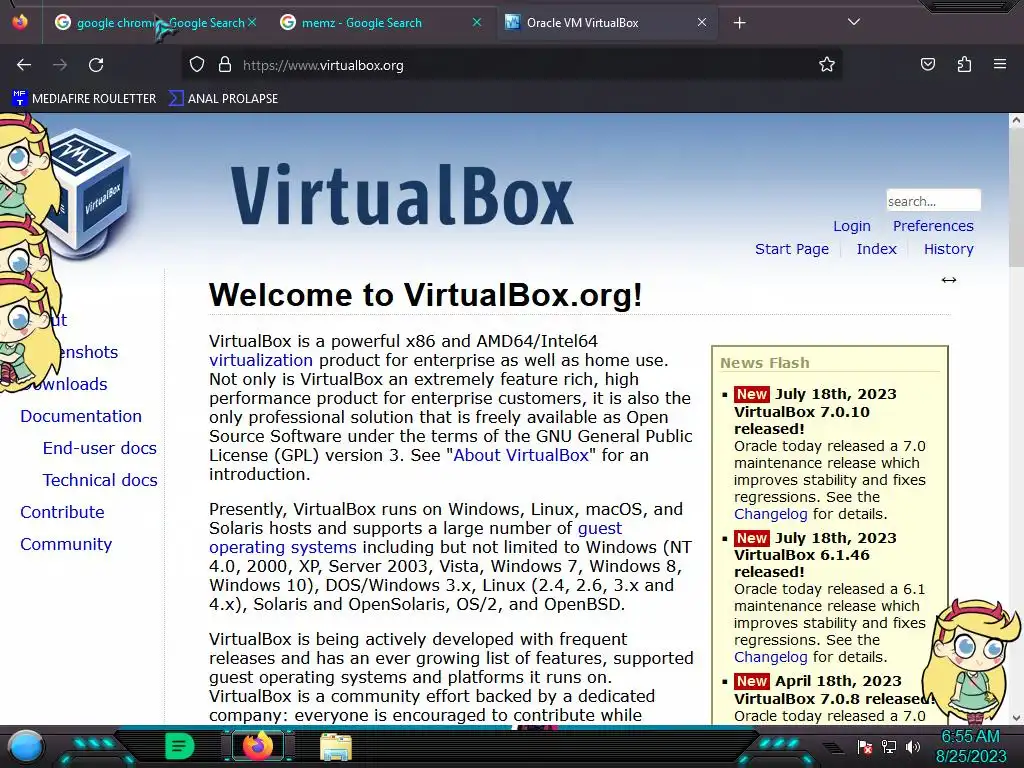1024x768 pixels.
Task: Open a new tab with plus button
Action: point(739,23)
